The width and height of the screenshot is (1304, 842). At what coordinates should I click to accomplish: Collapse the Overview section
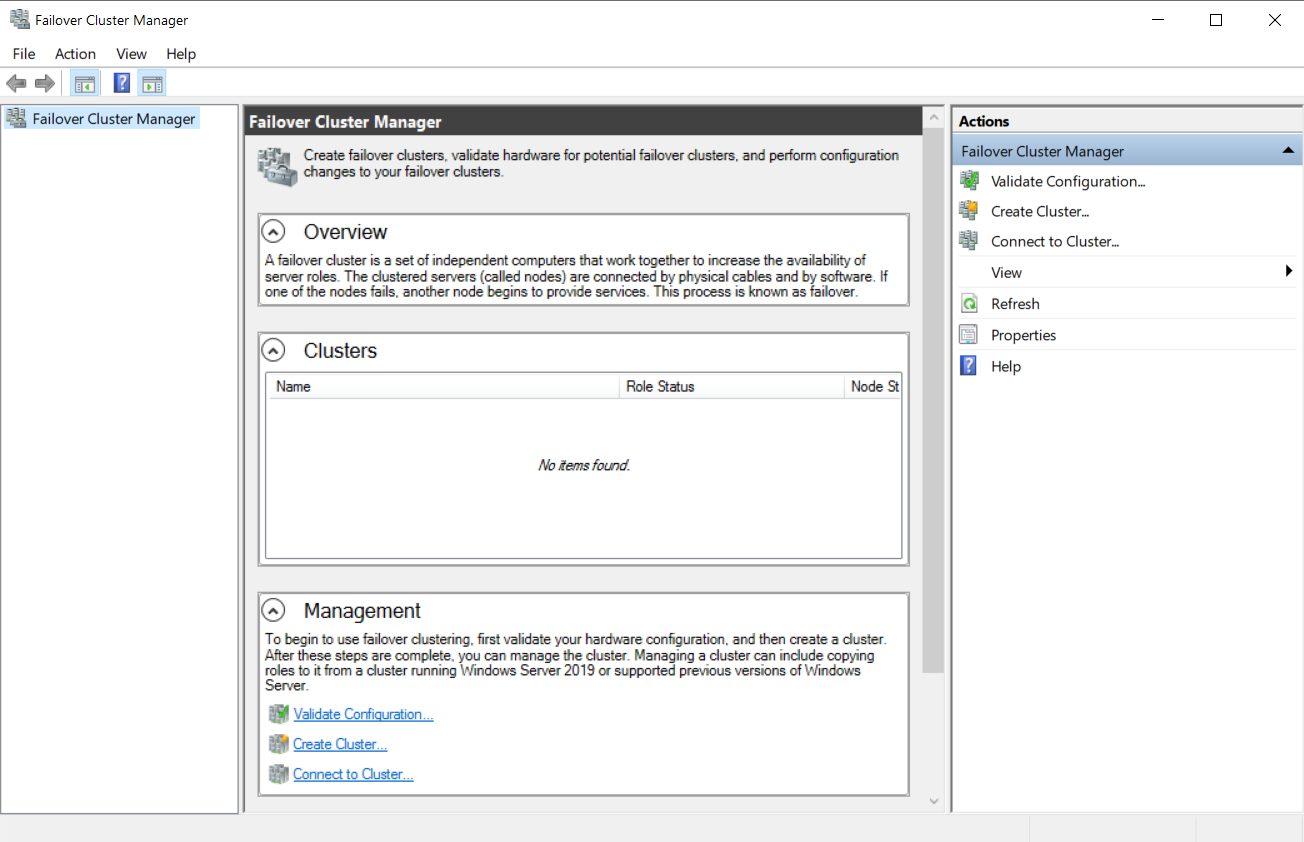click(x=273, y=231)
